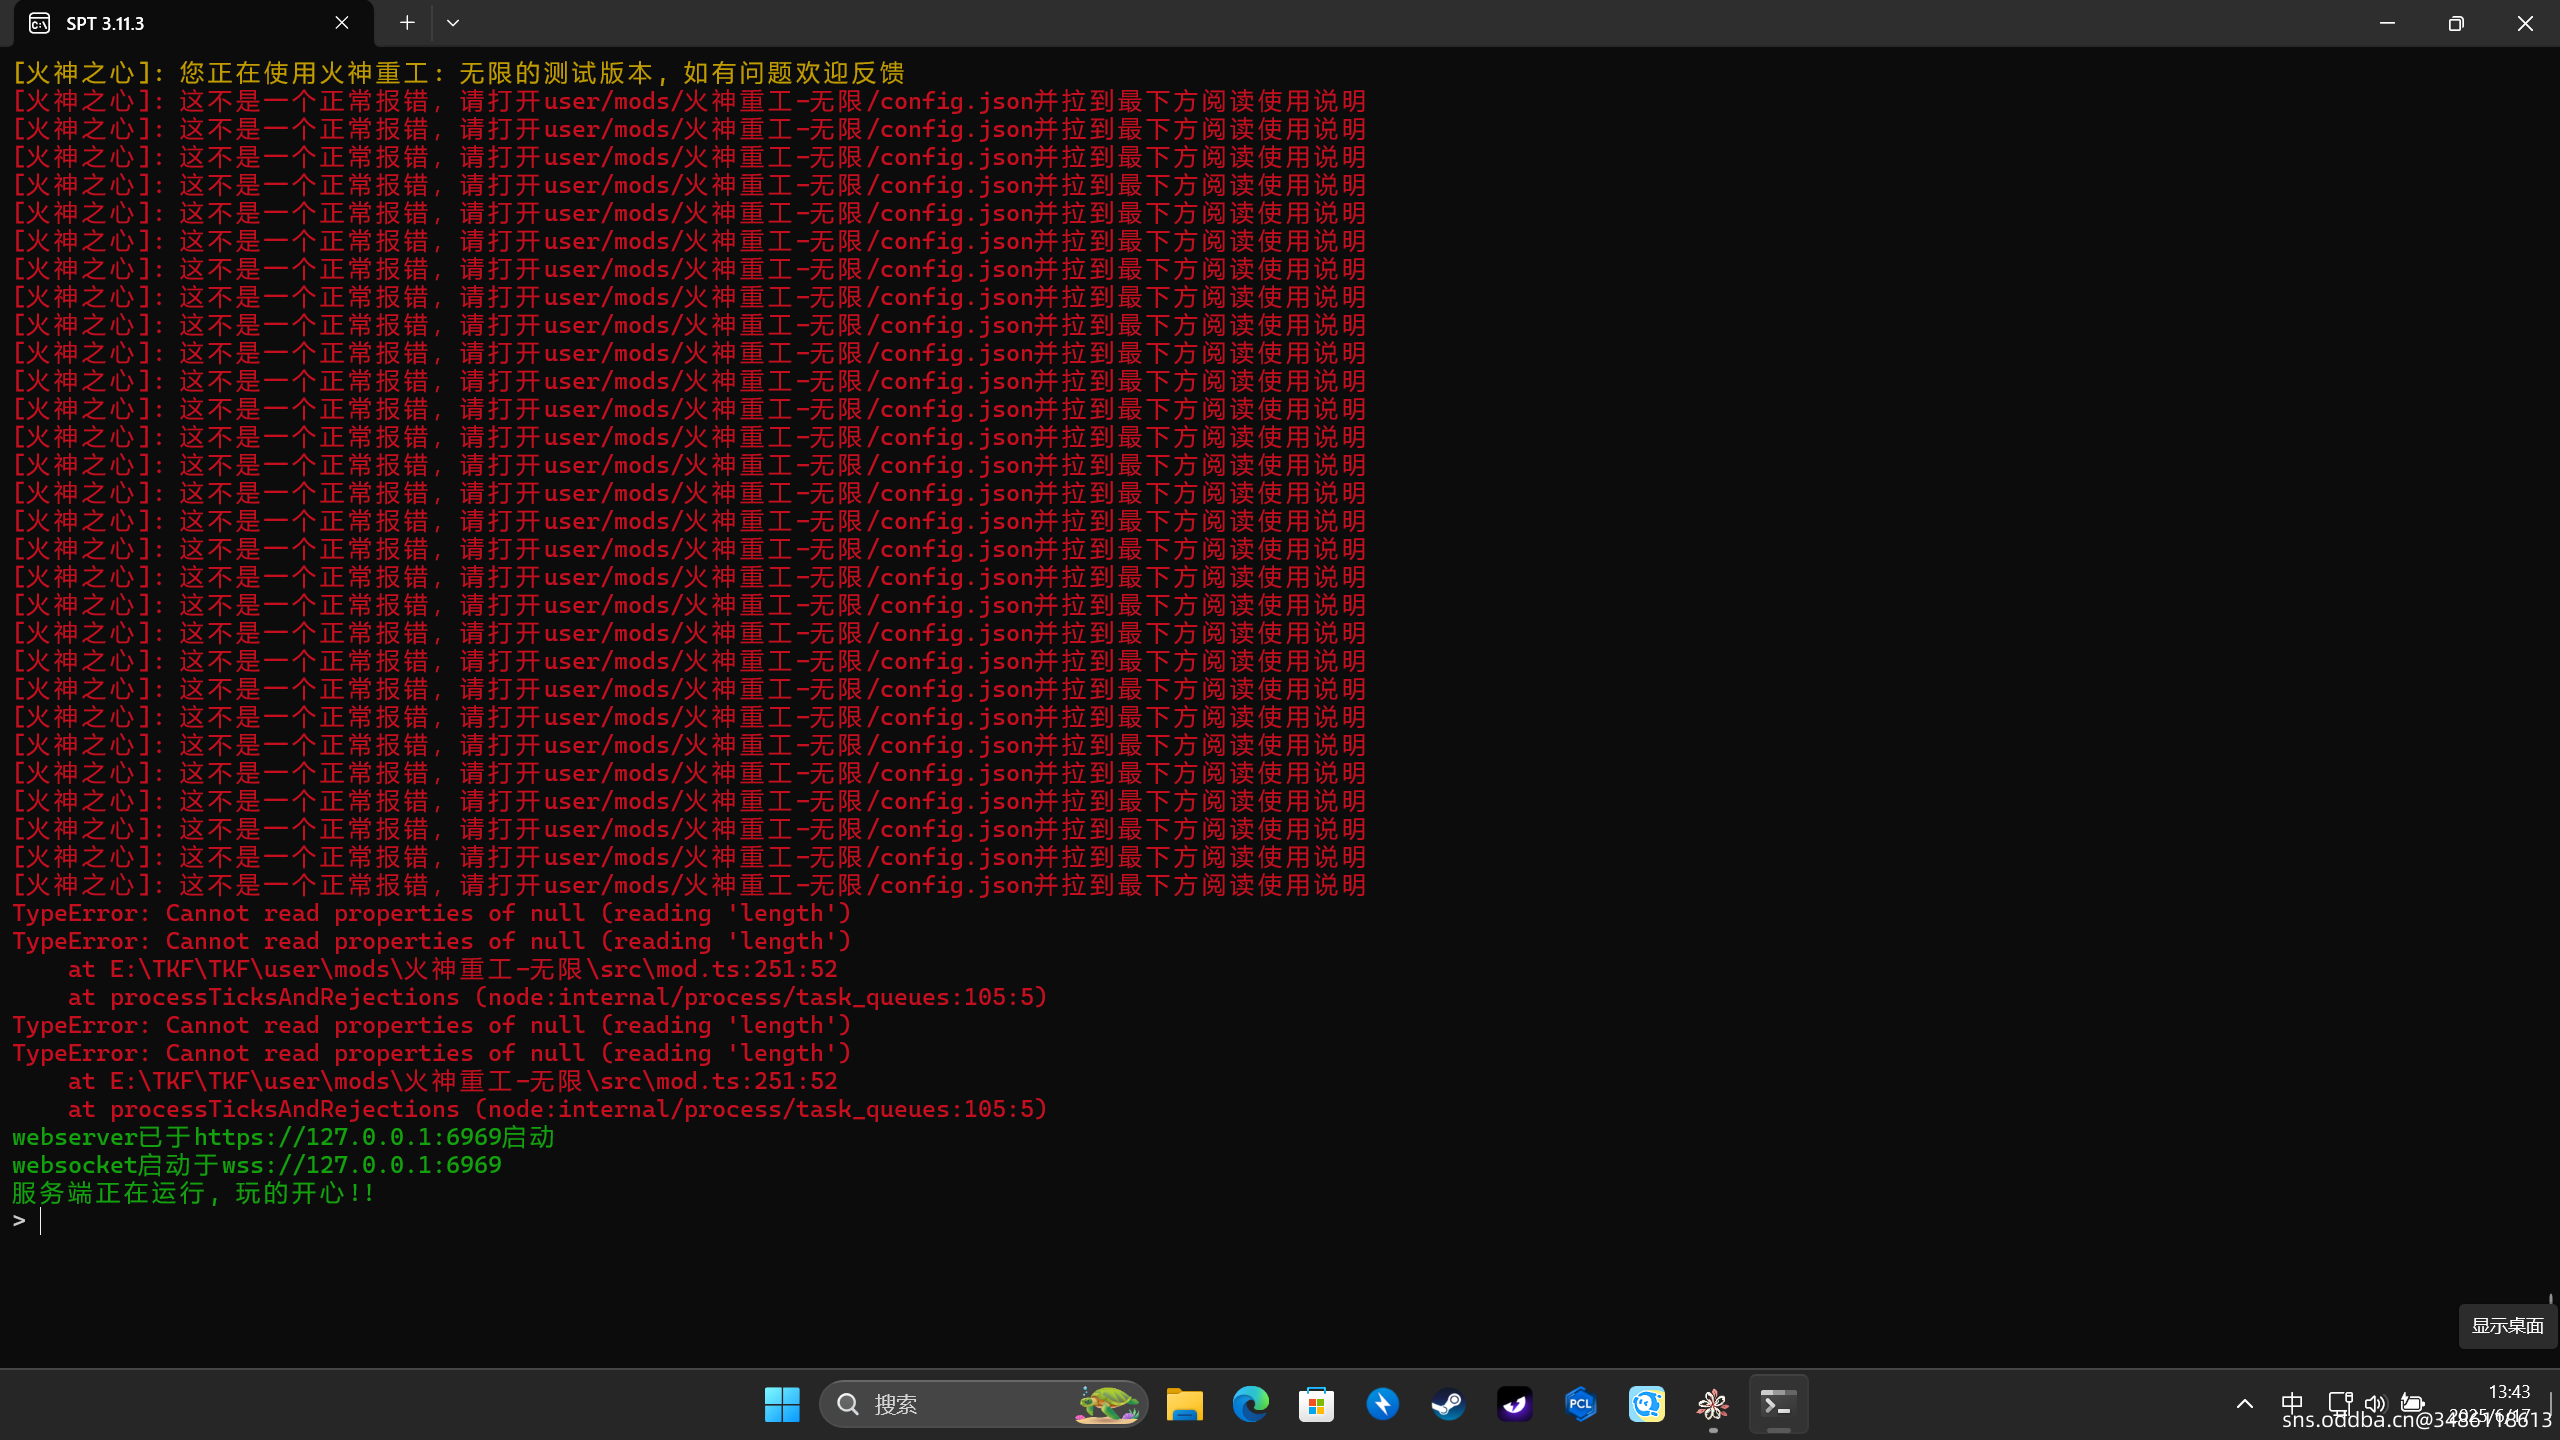Select the SPT 3.11.3 tab
2560x1440 pixels.
pyautogui.click(x=194, y=23)
